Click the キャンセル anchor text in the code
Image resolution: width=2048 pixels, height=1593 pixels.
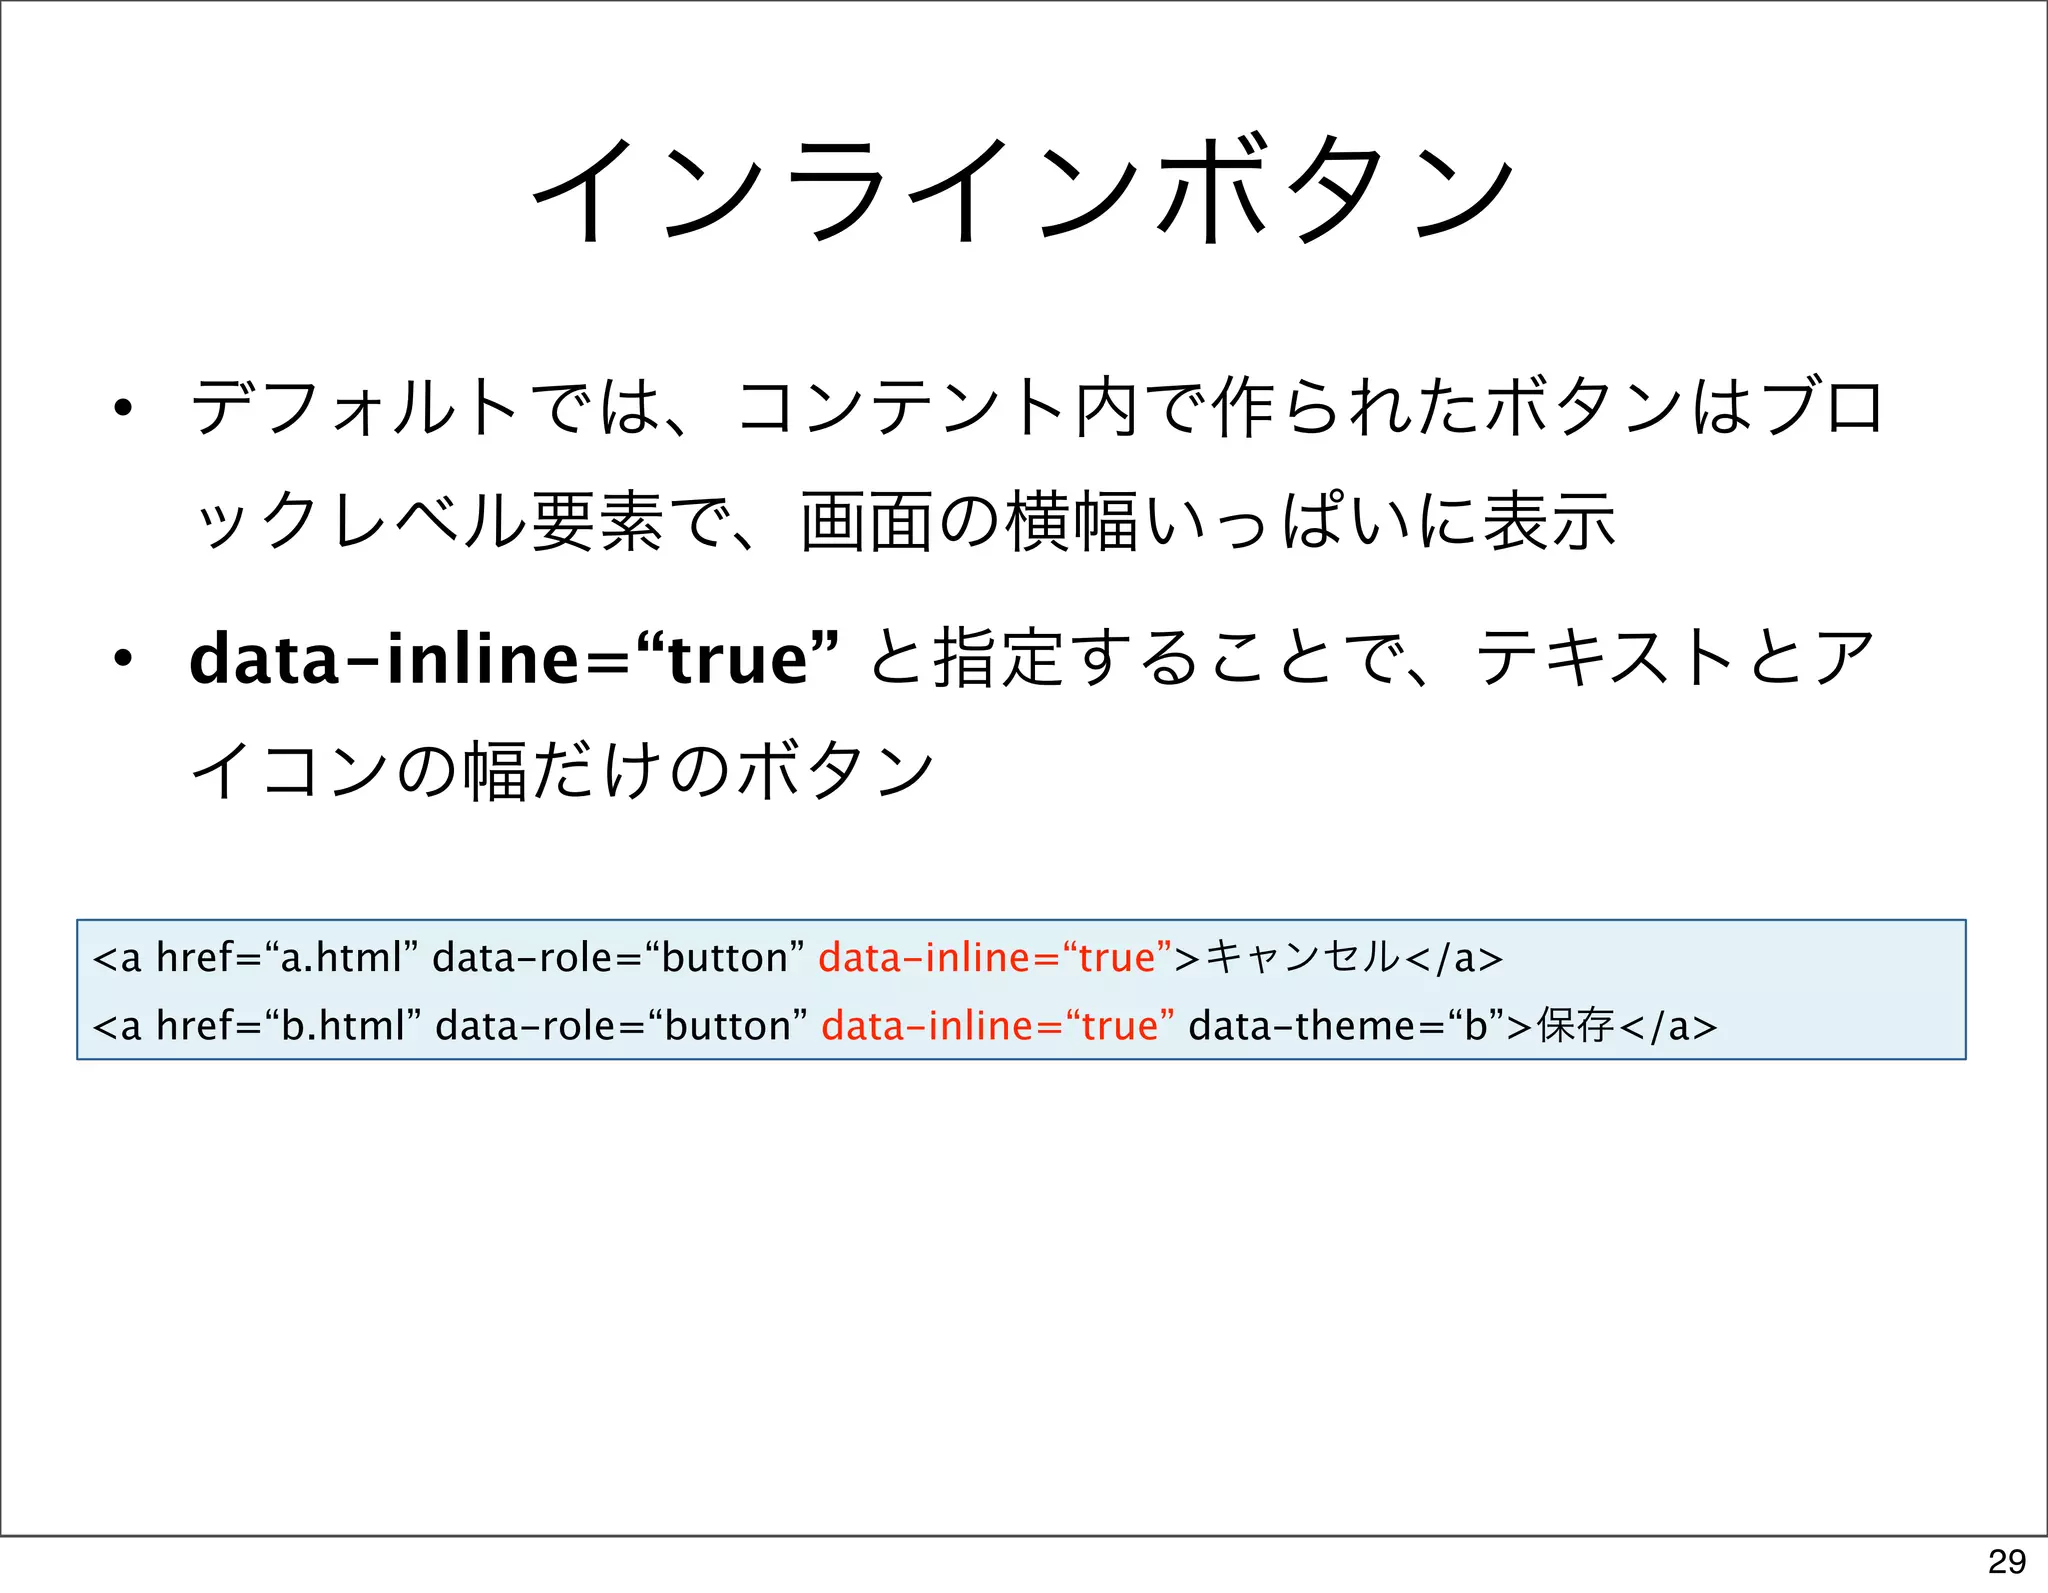point(1302,958)
